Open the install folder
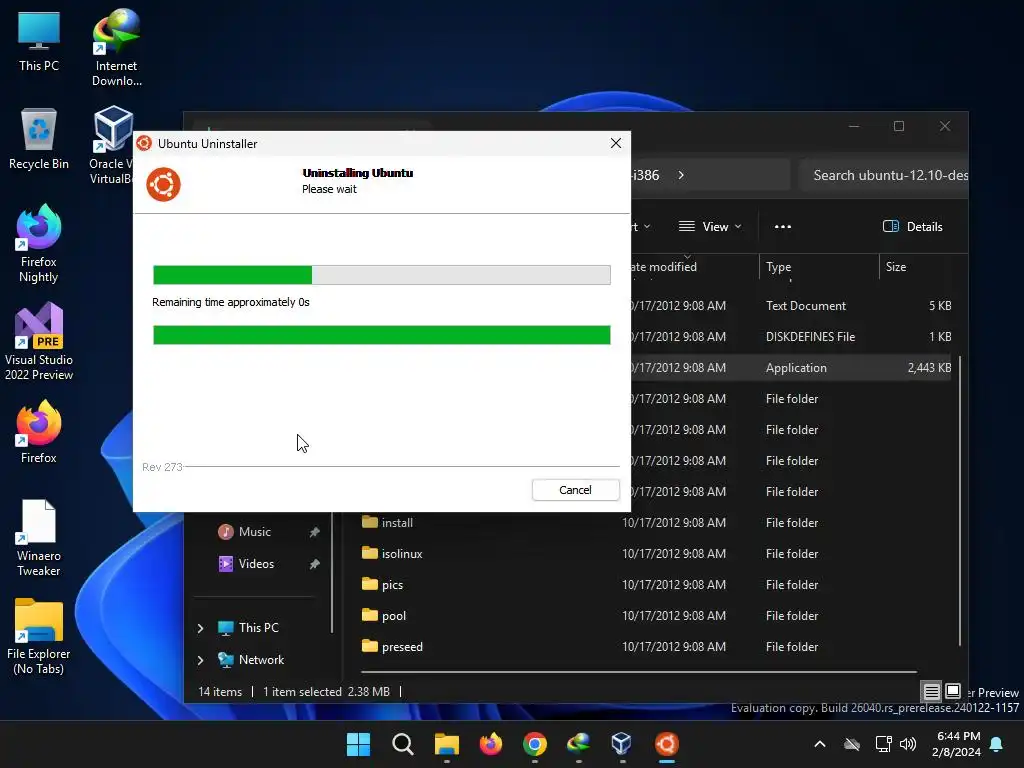Viewport: 1024px width, 768px height. coord(656,522)
